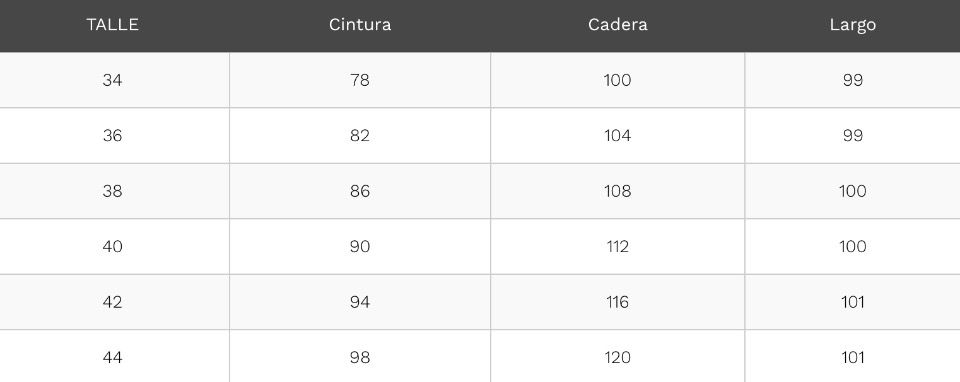Click size 34 in TALLE column
This screenshot has width=960, height=382.
click(113, 80)
